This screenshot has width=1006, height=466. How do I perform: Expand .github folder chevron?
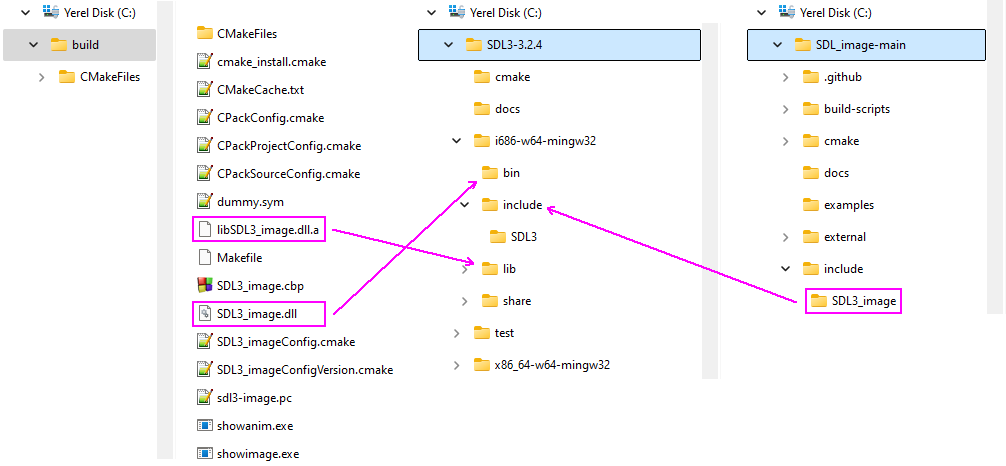pos(785,77)
